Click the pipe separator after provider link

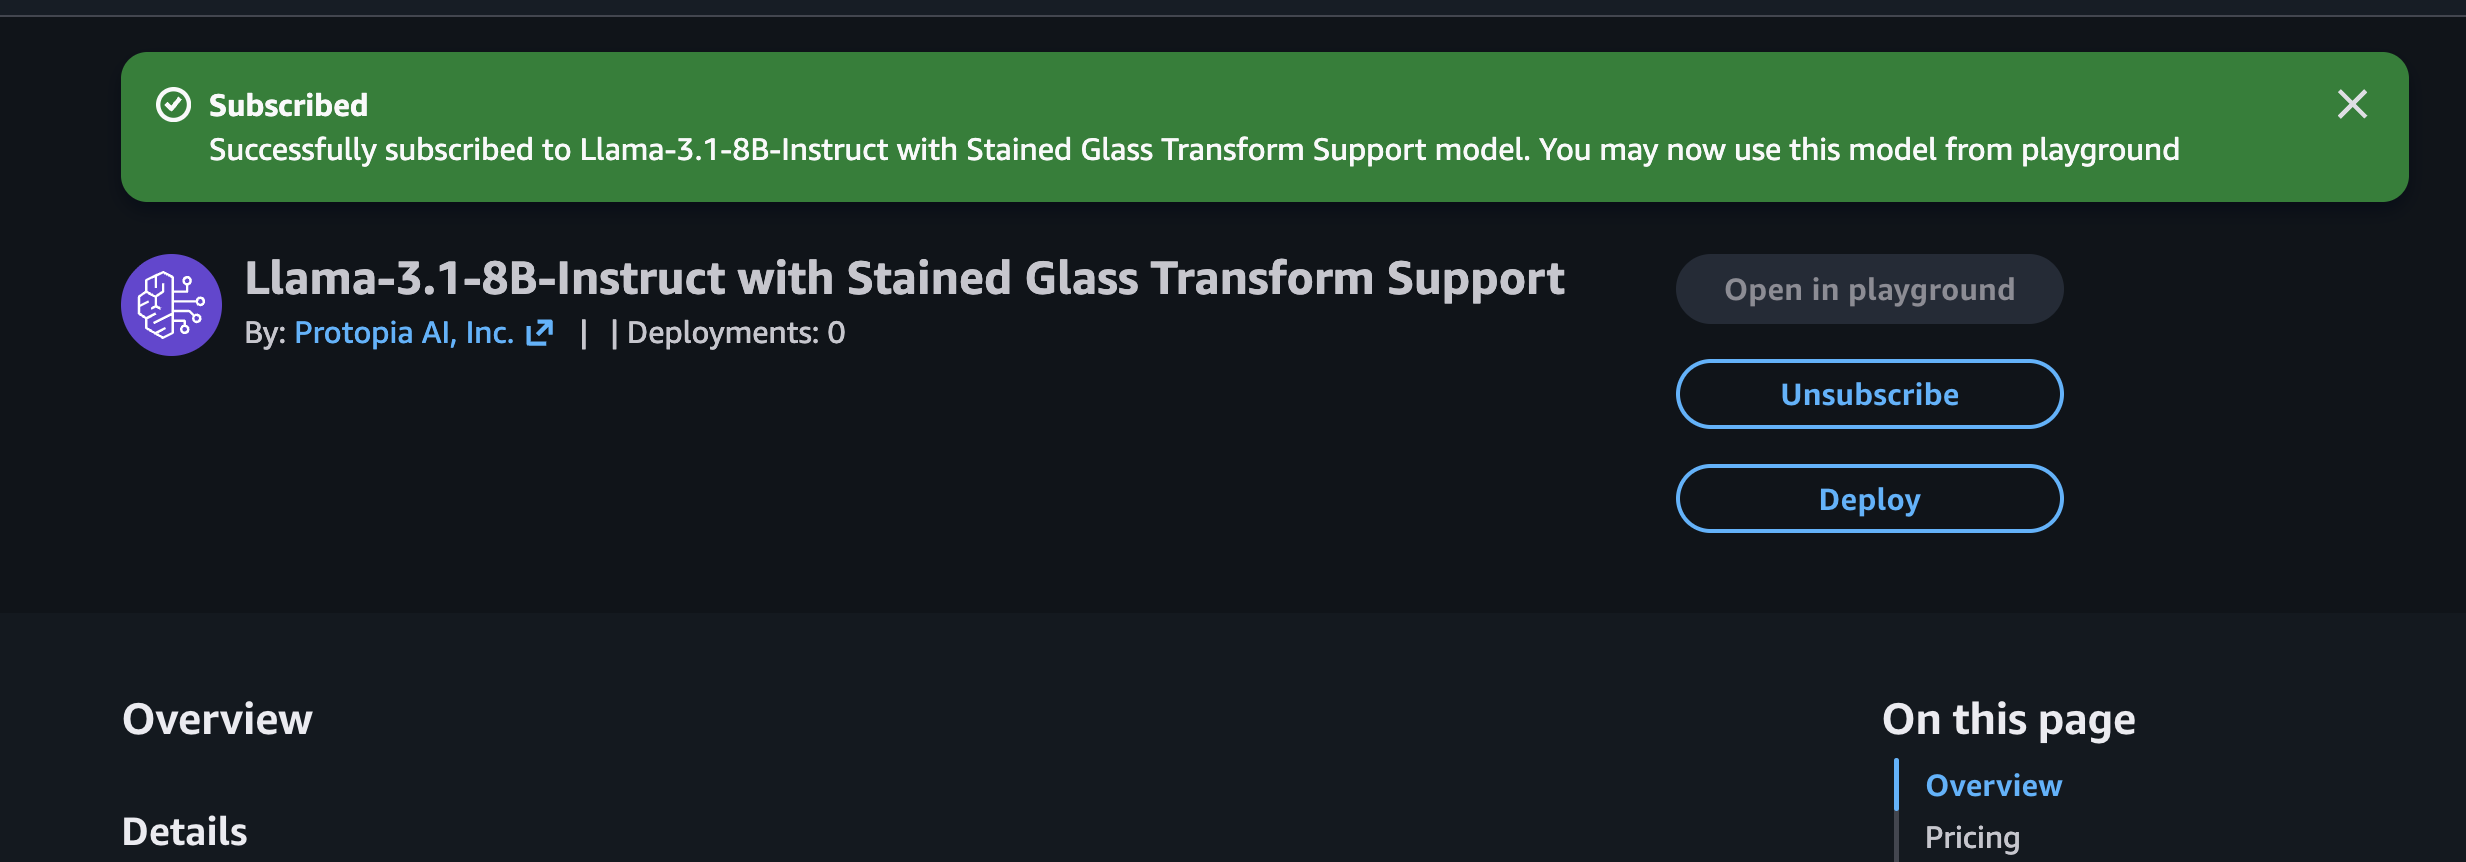tap(583, 333)
